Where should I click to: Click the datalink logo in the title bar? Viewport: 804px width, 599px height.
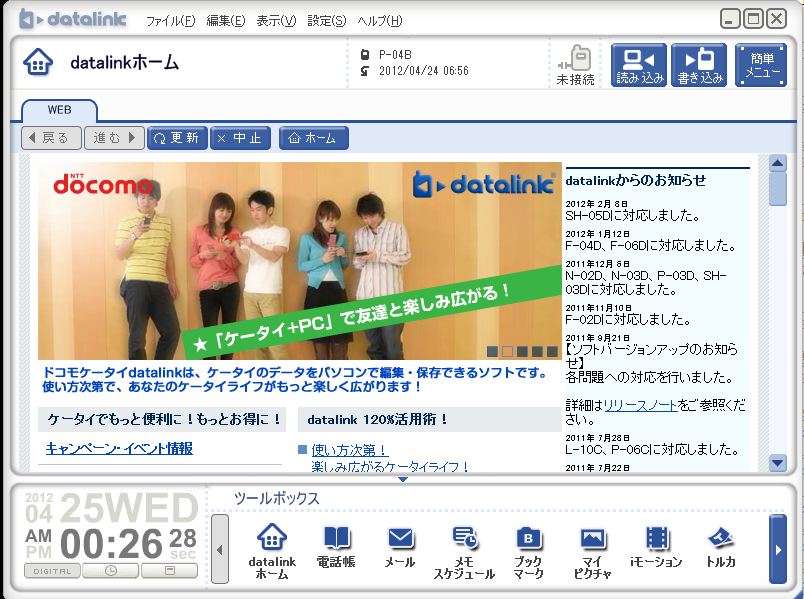pyautogui.click(x=73, y=19)
